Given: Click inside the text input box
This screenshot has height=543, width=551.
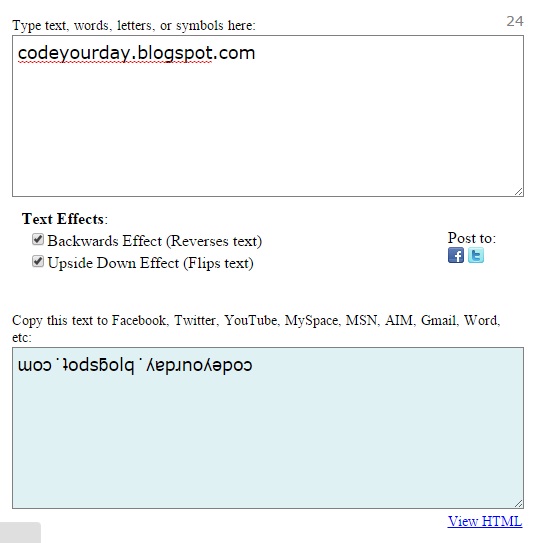Looking at the screenshot, I should (x=268, y=116).
